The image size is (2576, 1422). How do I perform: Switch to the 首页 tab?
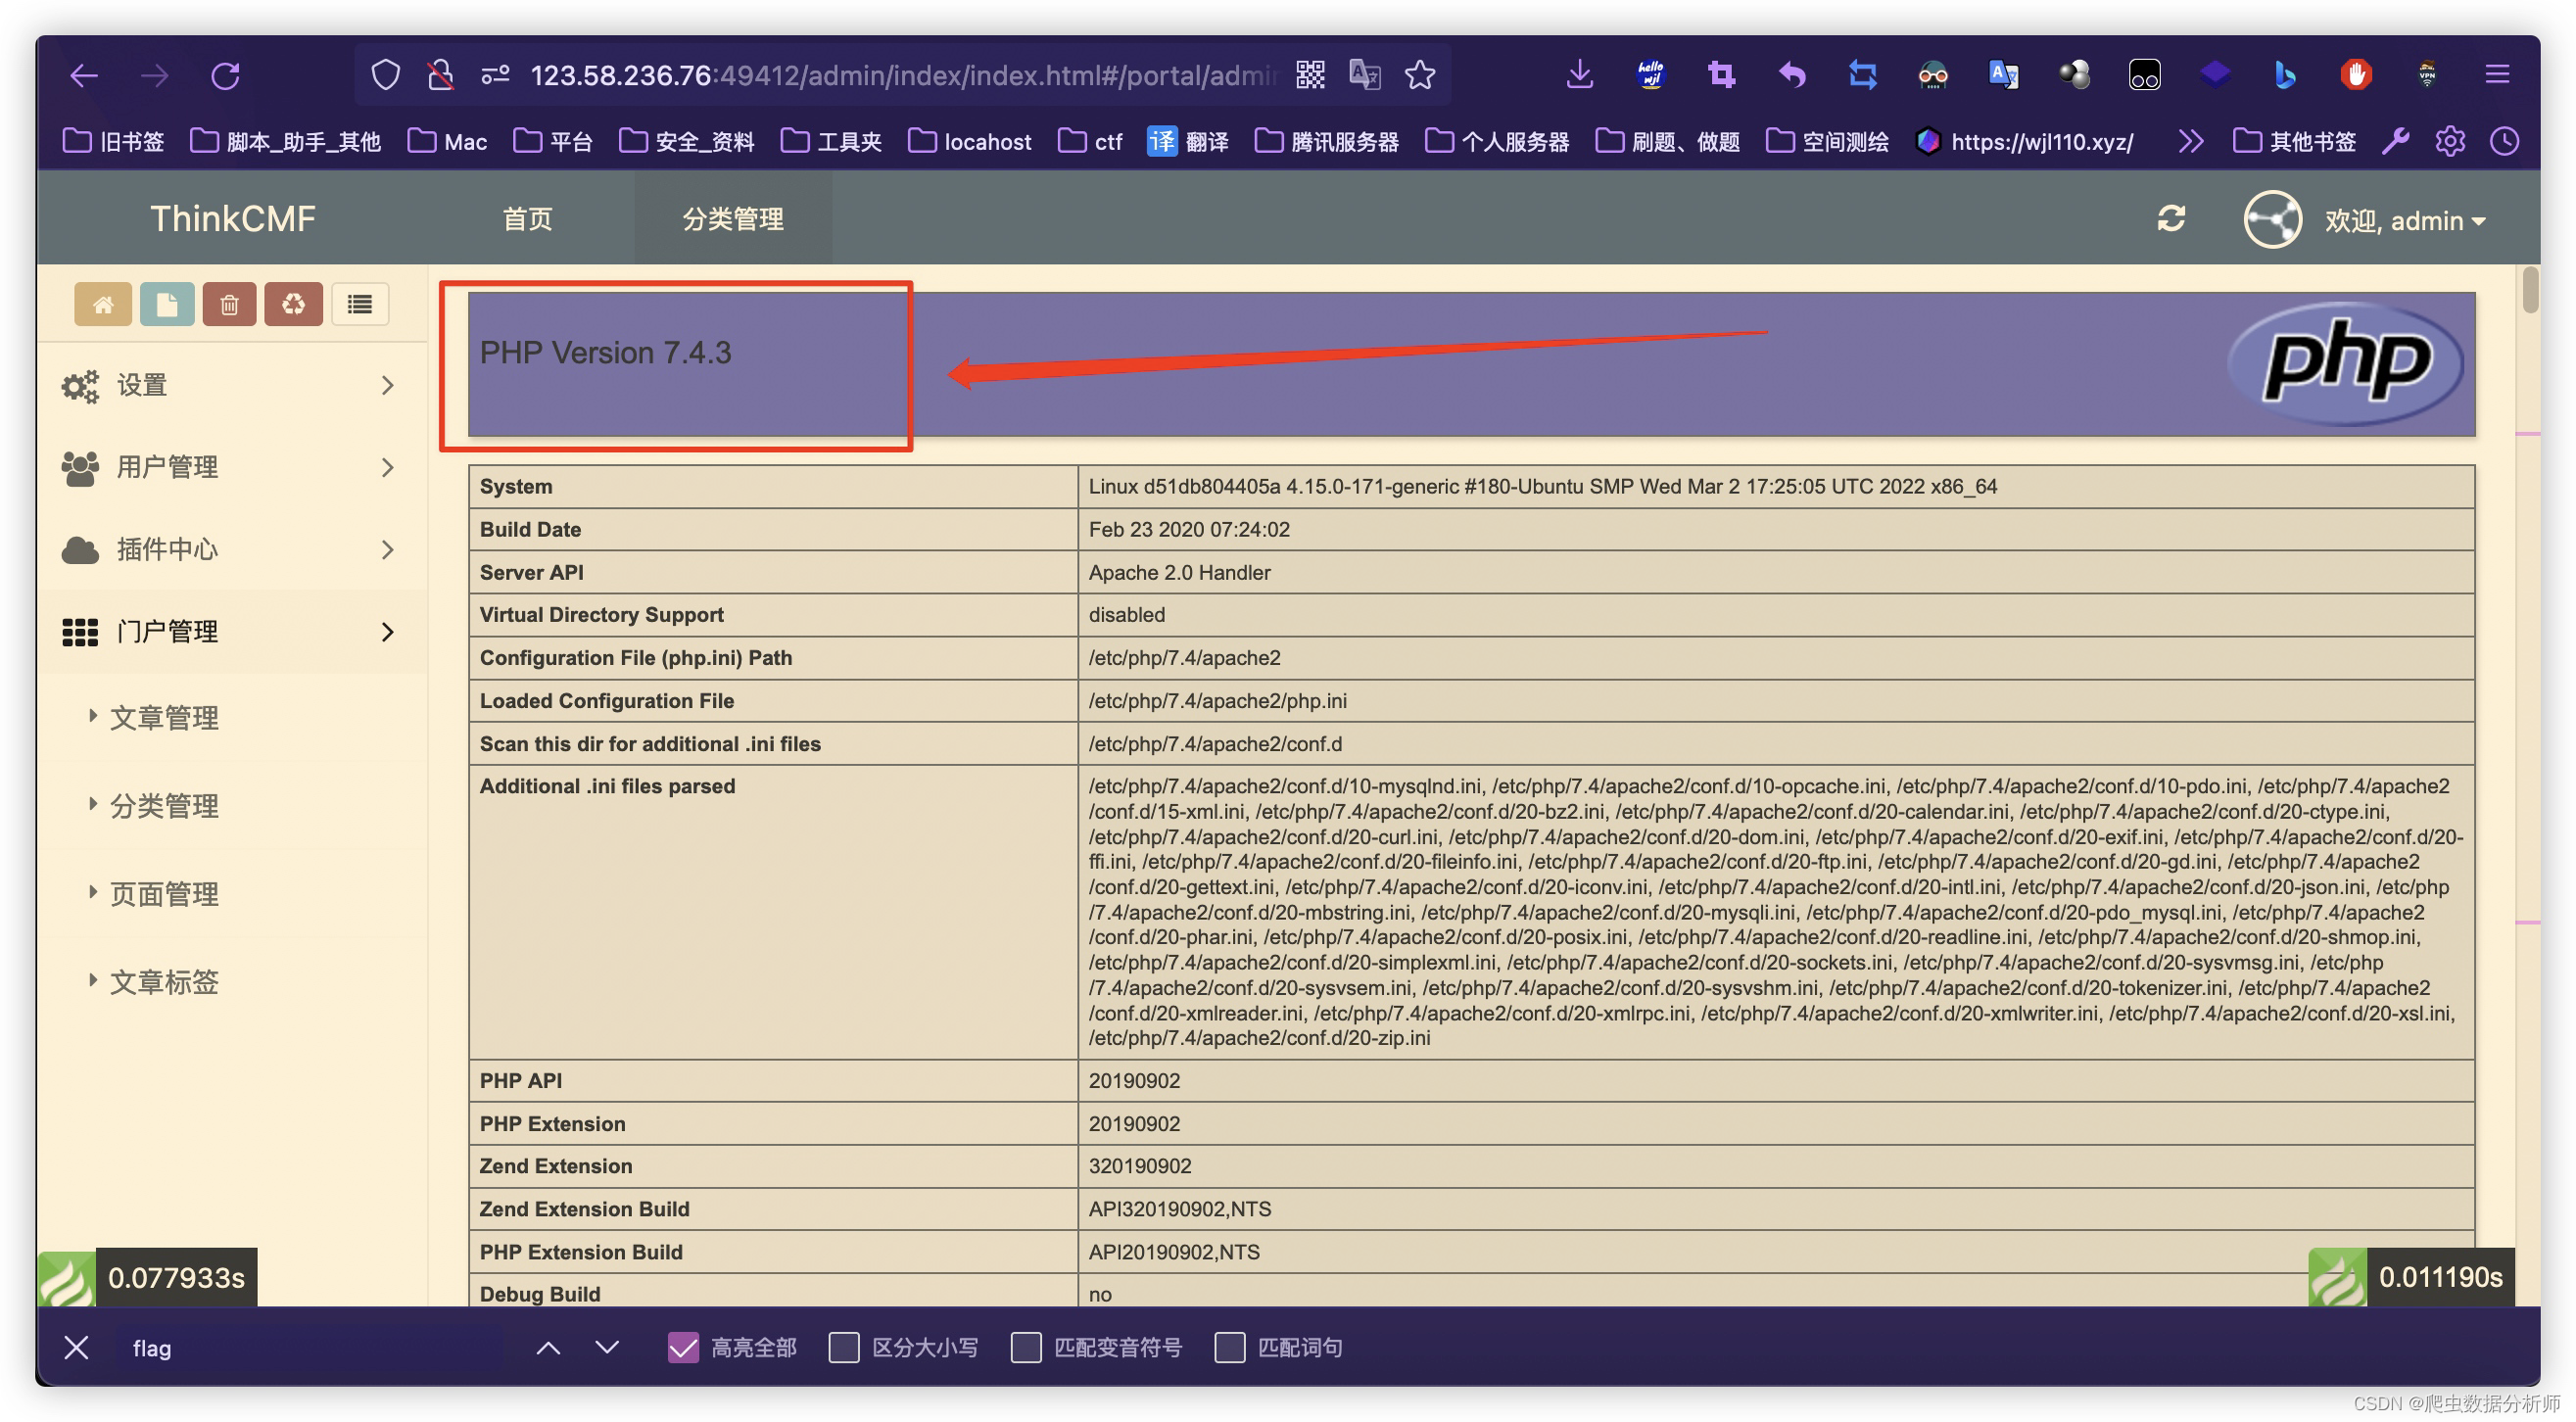(527, 218)
